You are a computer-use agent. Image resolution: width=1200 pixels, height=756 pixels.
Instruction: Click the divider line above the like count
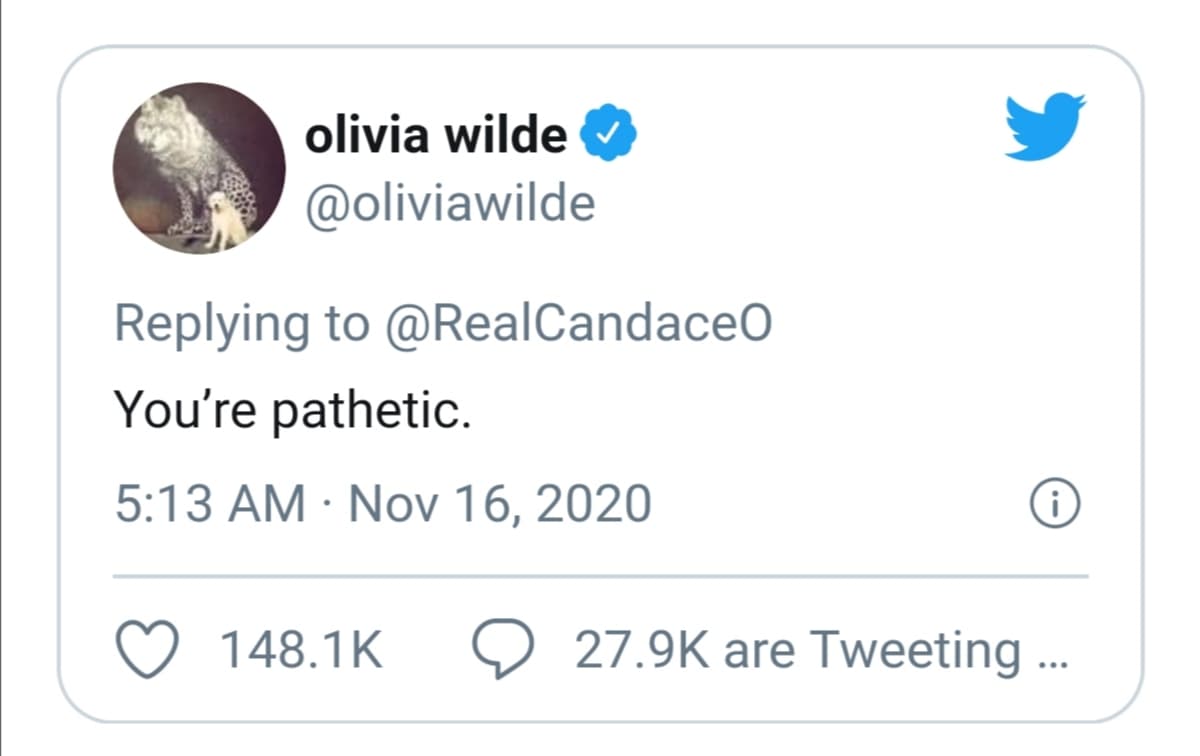click(600, 576)
